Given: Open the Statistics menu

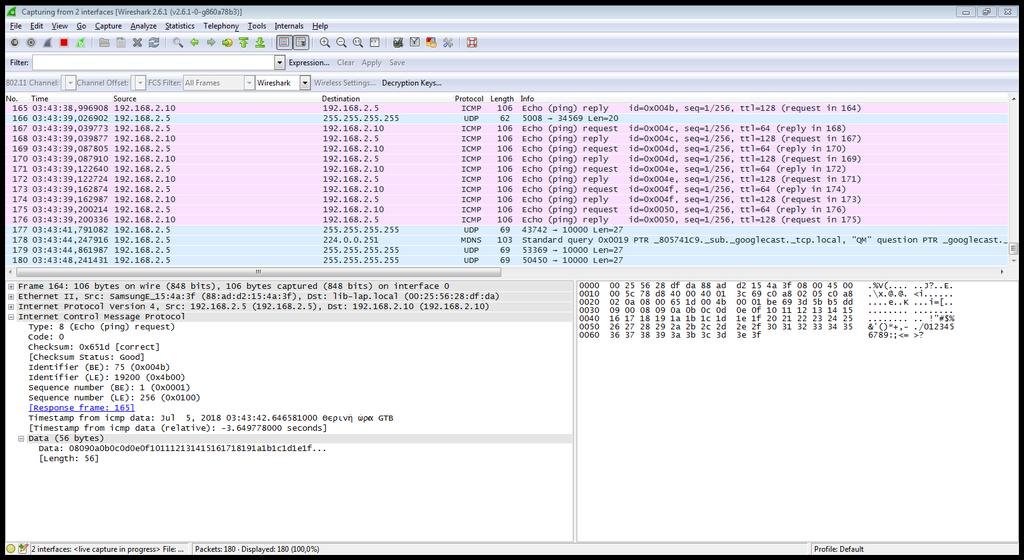Looking at the screenshot, I should coord(180,26).
